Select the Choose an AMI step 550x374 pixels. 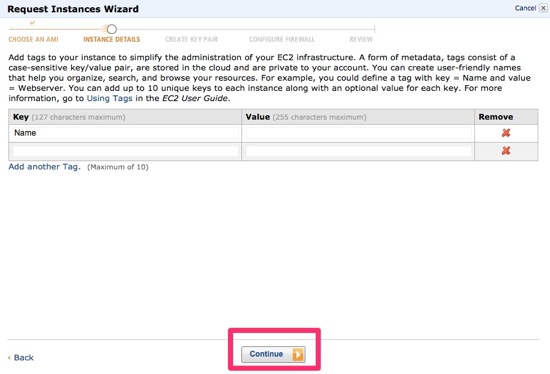pos(33,39)
